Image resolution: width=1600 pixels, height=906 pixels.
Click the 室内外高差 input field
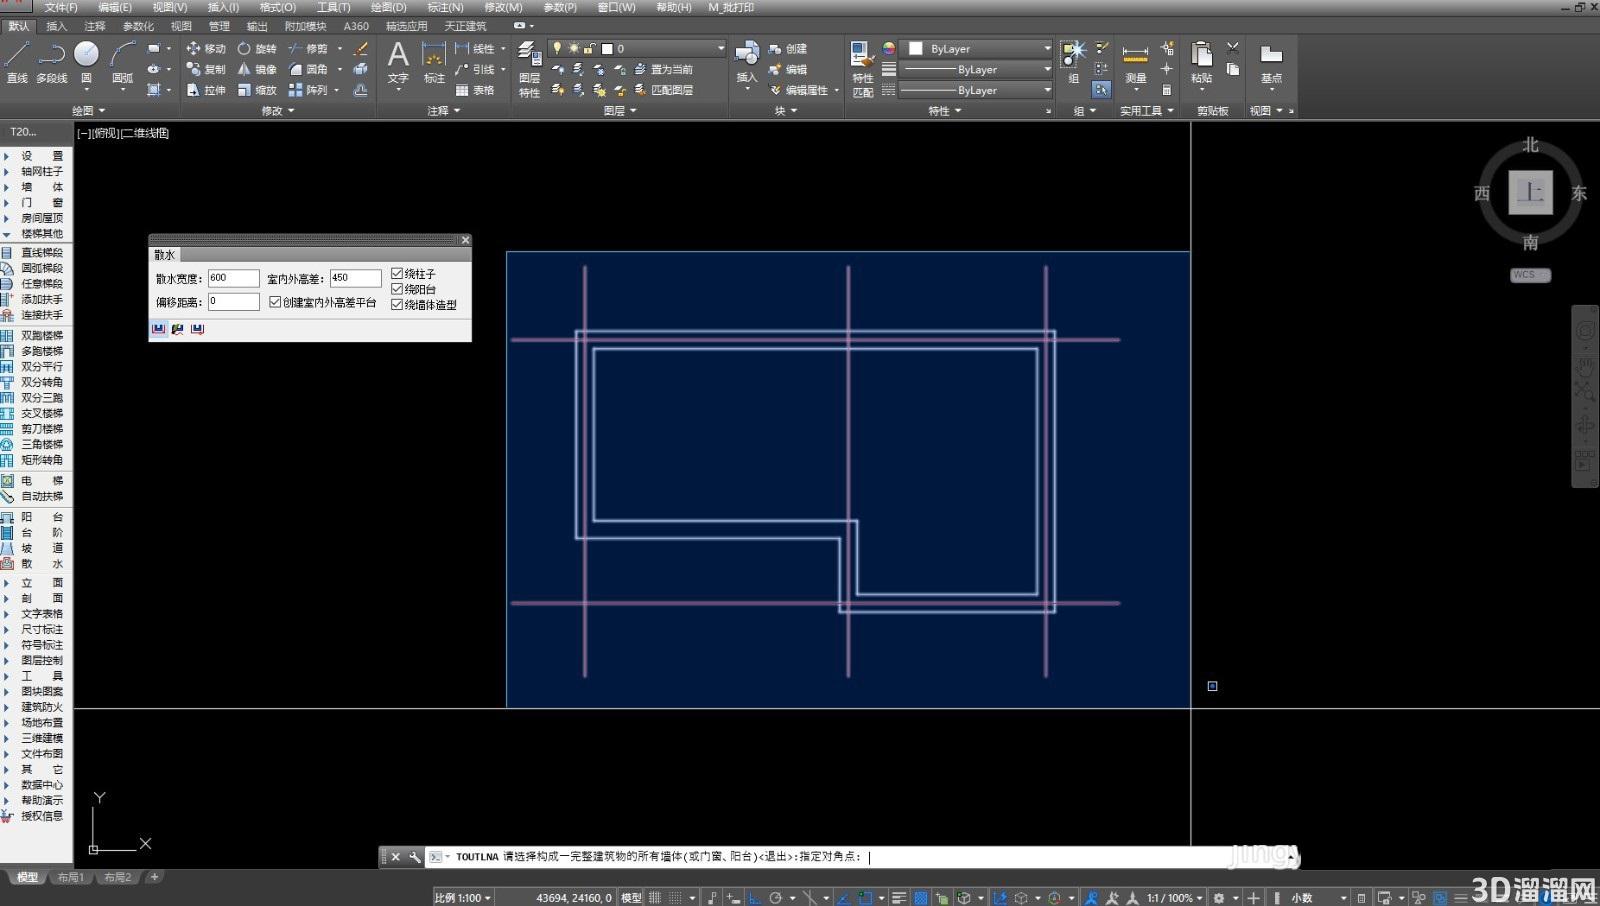pyautogui.click(x=355, y=278)
